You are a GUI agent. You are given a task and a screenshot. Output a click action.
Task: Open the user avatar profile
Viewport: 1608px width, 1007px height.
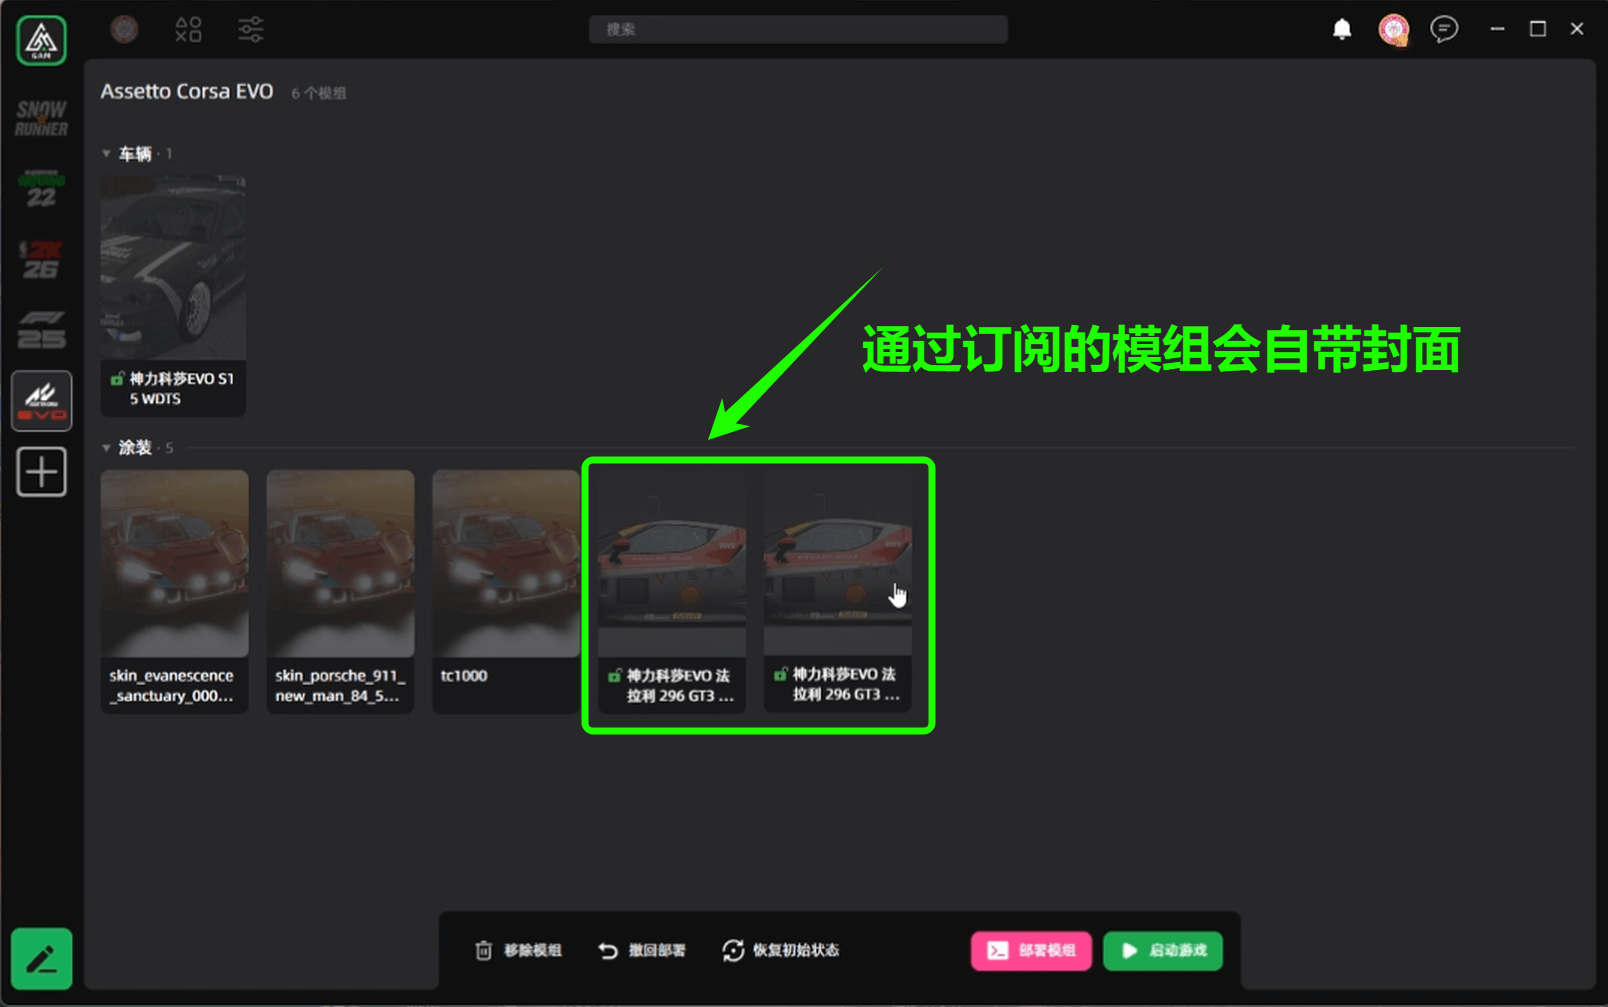[1393, 30]
